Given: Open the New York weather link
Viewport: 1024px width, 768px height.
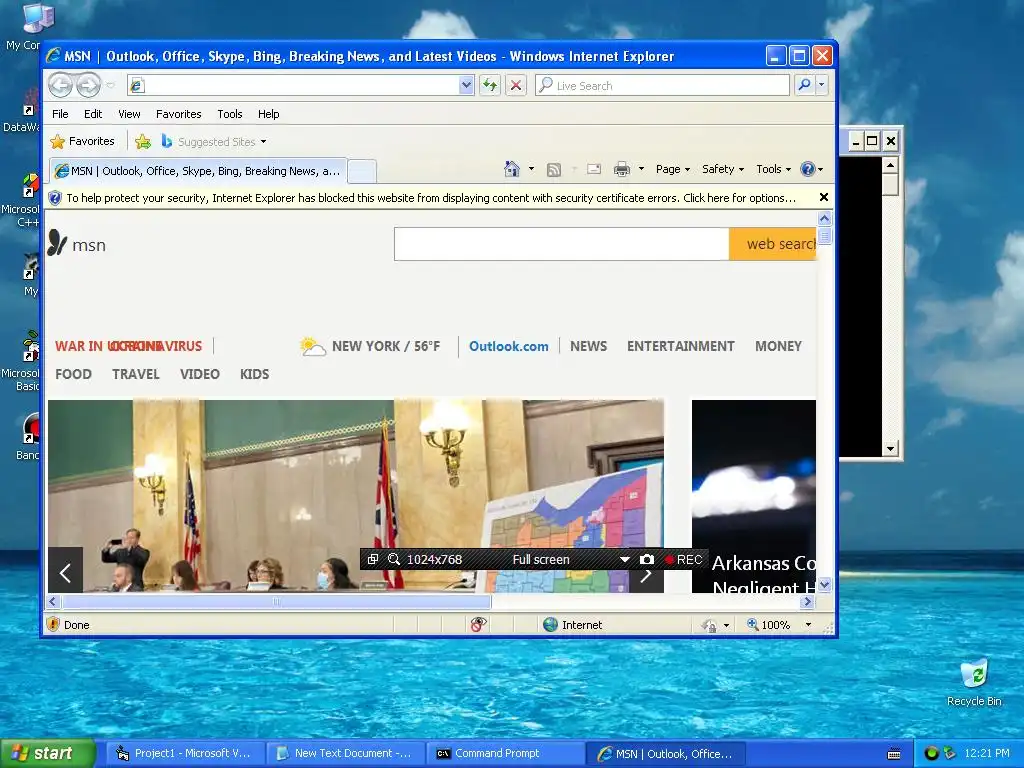Looking at the screenshot, I should tap(370, 346).
